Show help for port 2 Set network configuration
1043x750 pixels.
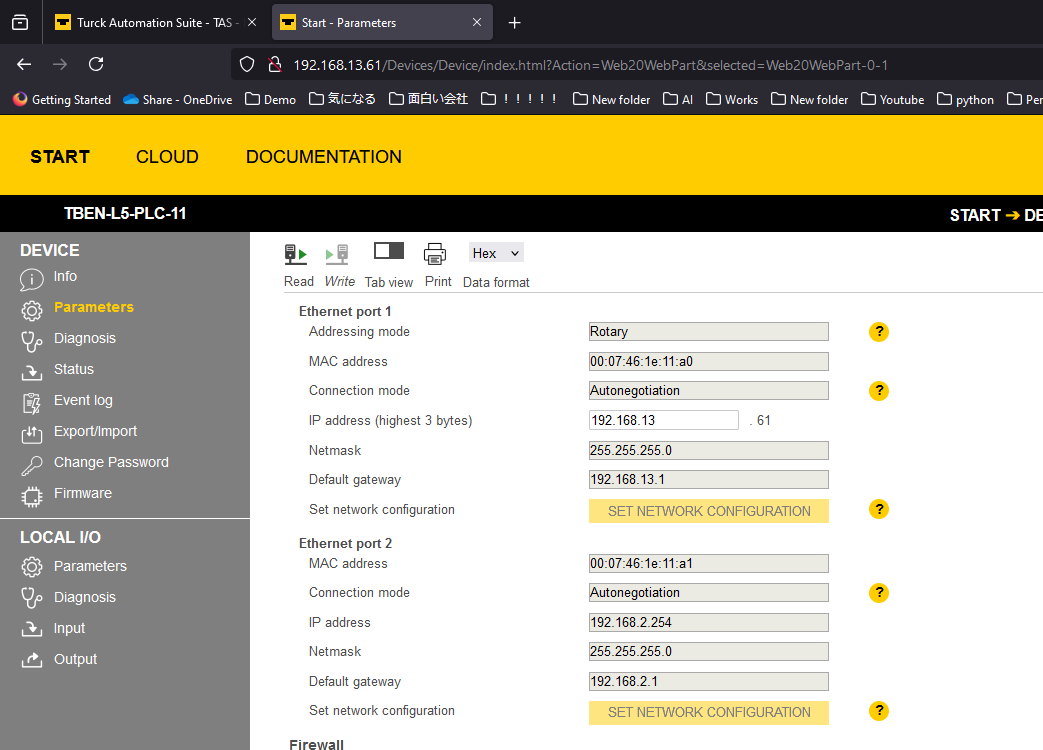click(879, 711)
